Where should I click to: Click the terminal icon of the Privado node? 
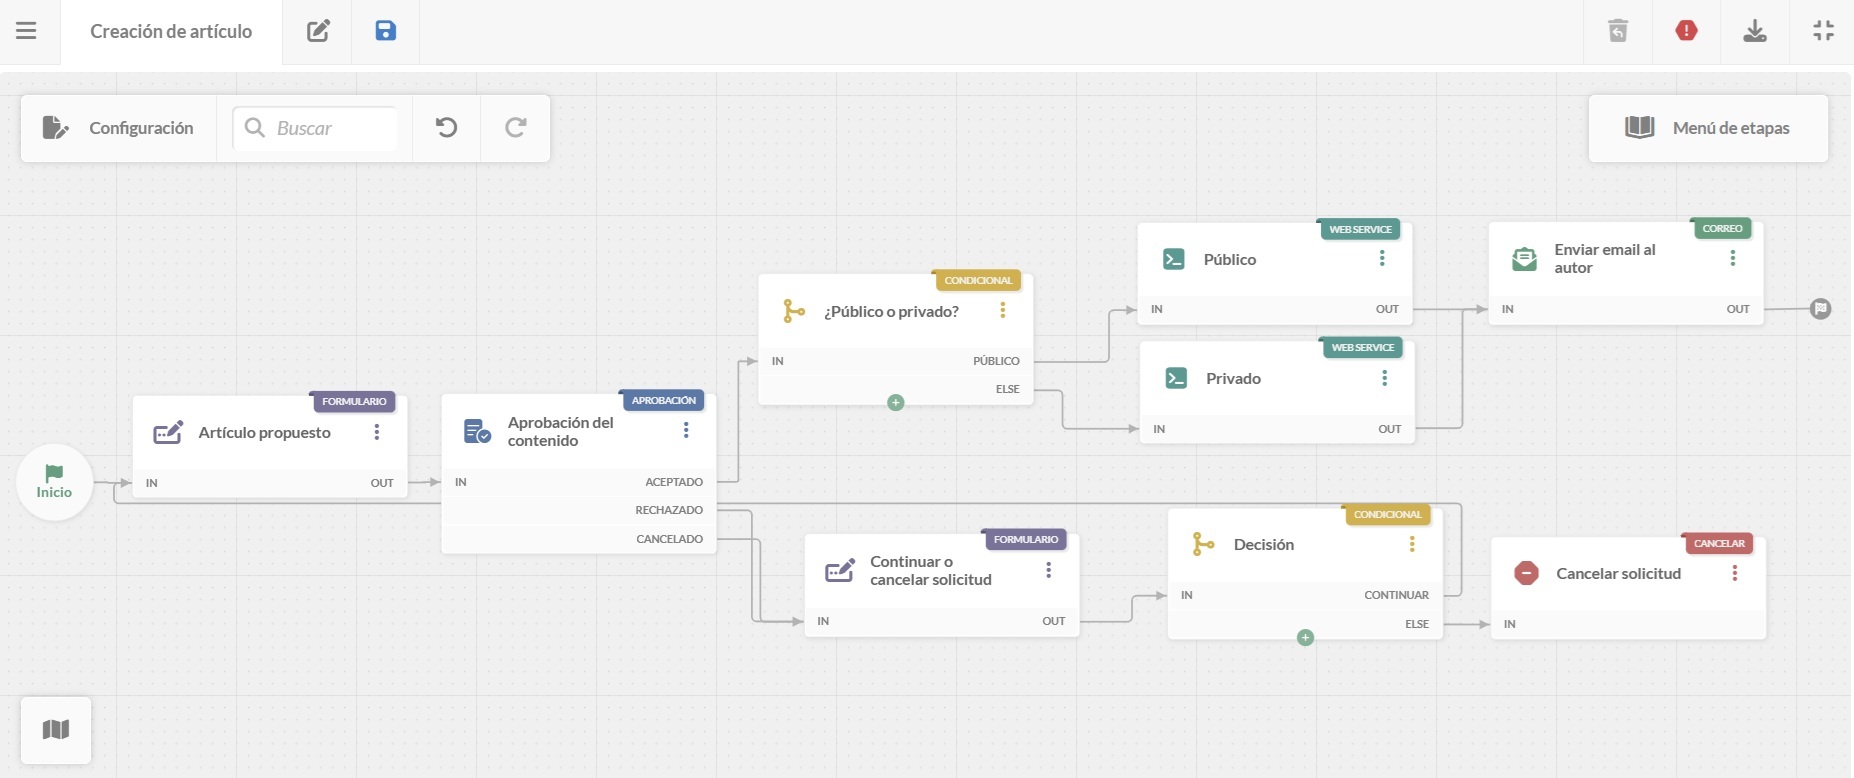(x=1177, y=378)
